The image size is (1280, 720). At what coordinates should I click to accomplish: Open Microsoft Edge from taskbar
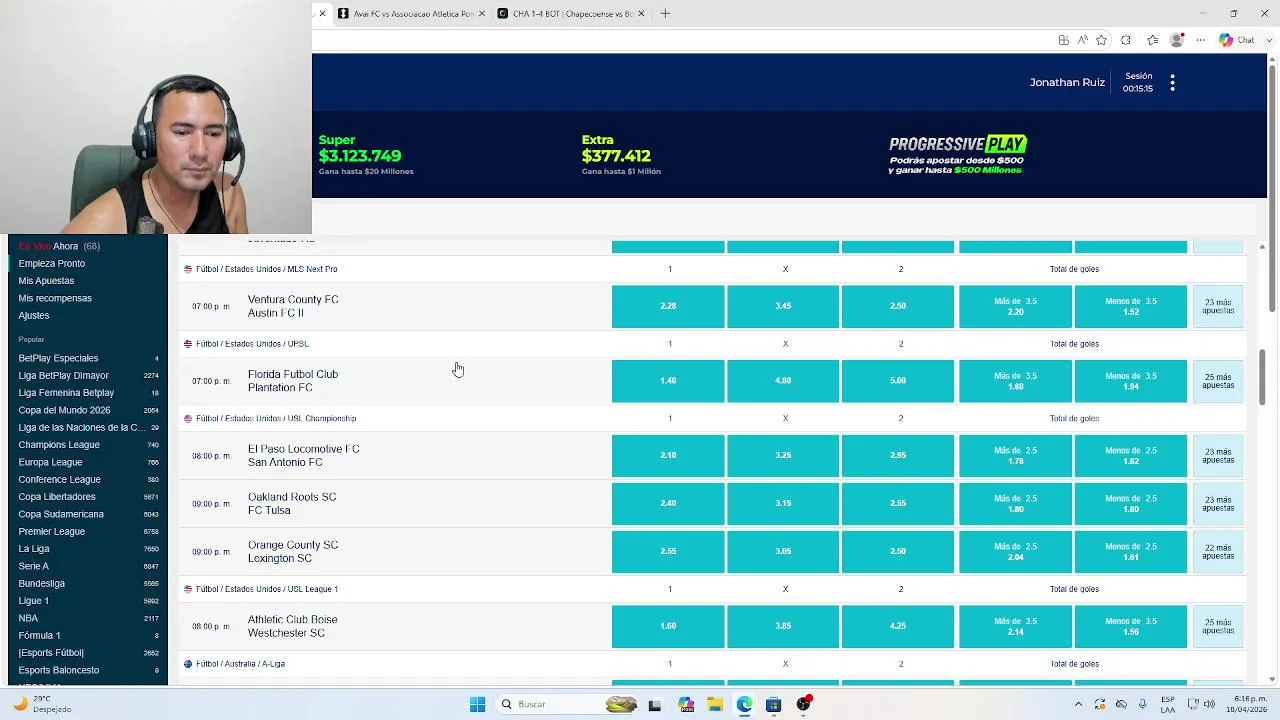[744, 704]
